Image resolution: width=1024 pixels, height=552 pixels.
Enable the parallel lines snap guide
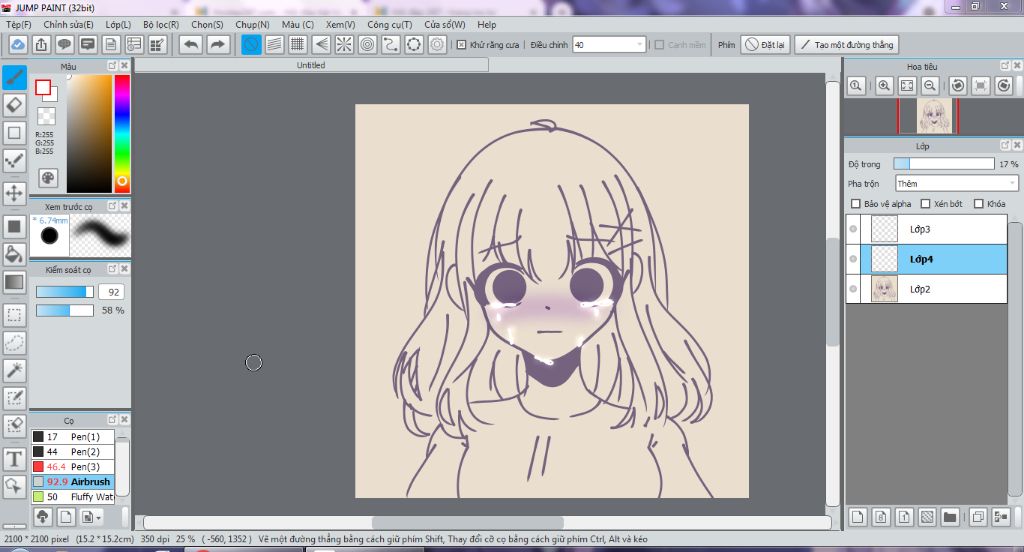click(x=274, y=44)
